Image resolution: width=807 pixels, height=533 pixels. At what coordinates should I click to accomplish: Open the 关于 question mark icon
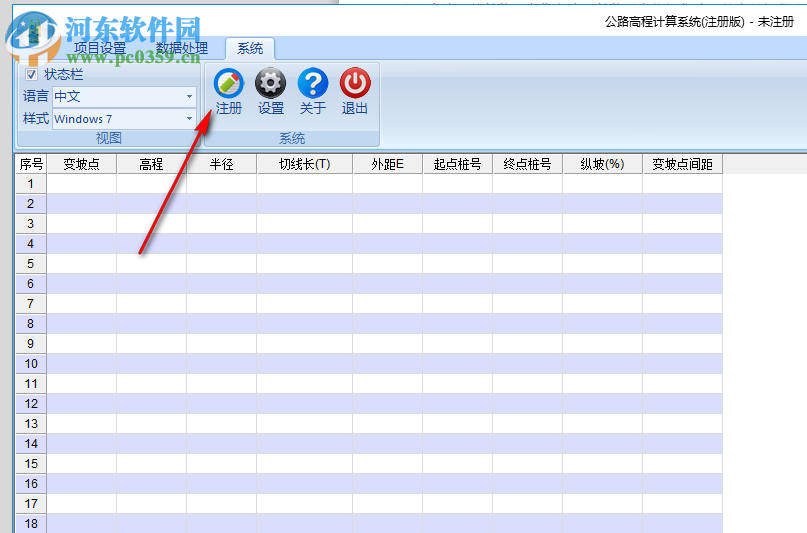312,91
